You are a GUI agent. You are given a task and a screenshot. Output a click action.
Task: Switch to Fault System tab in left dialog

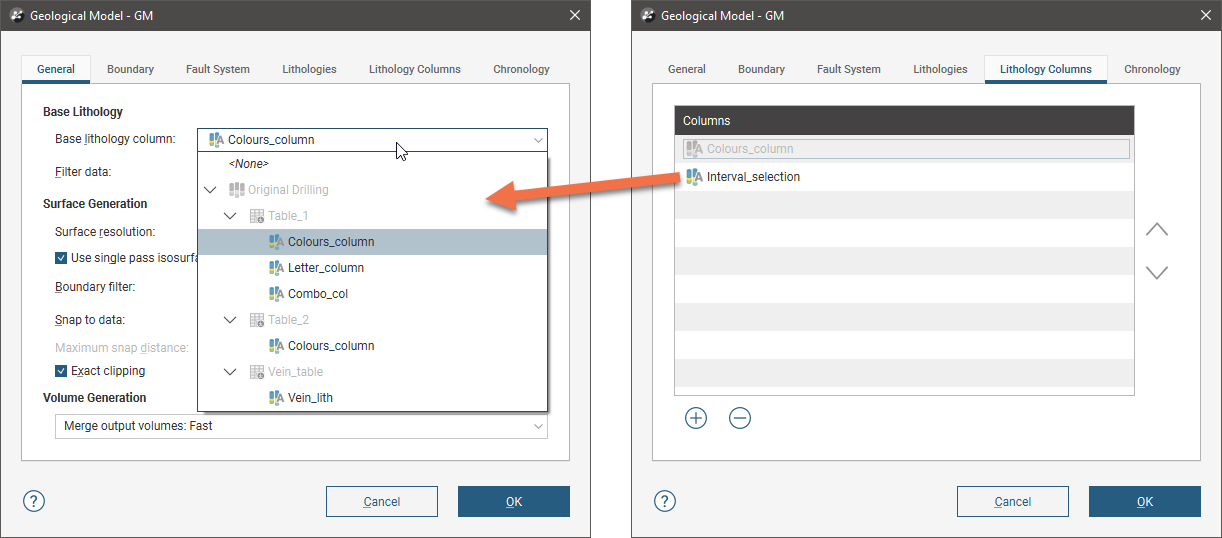tap(217, 69)
